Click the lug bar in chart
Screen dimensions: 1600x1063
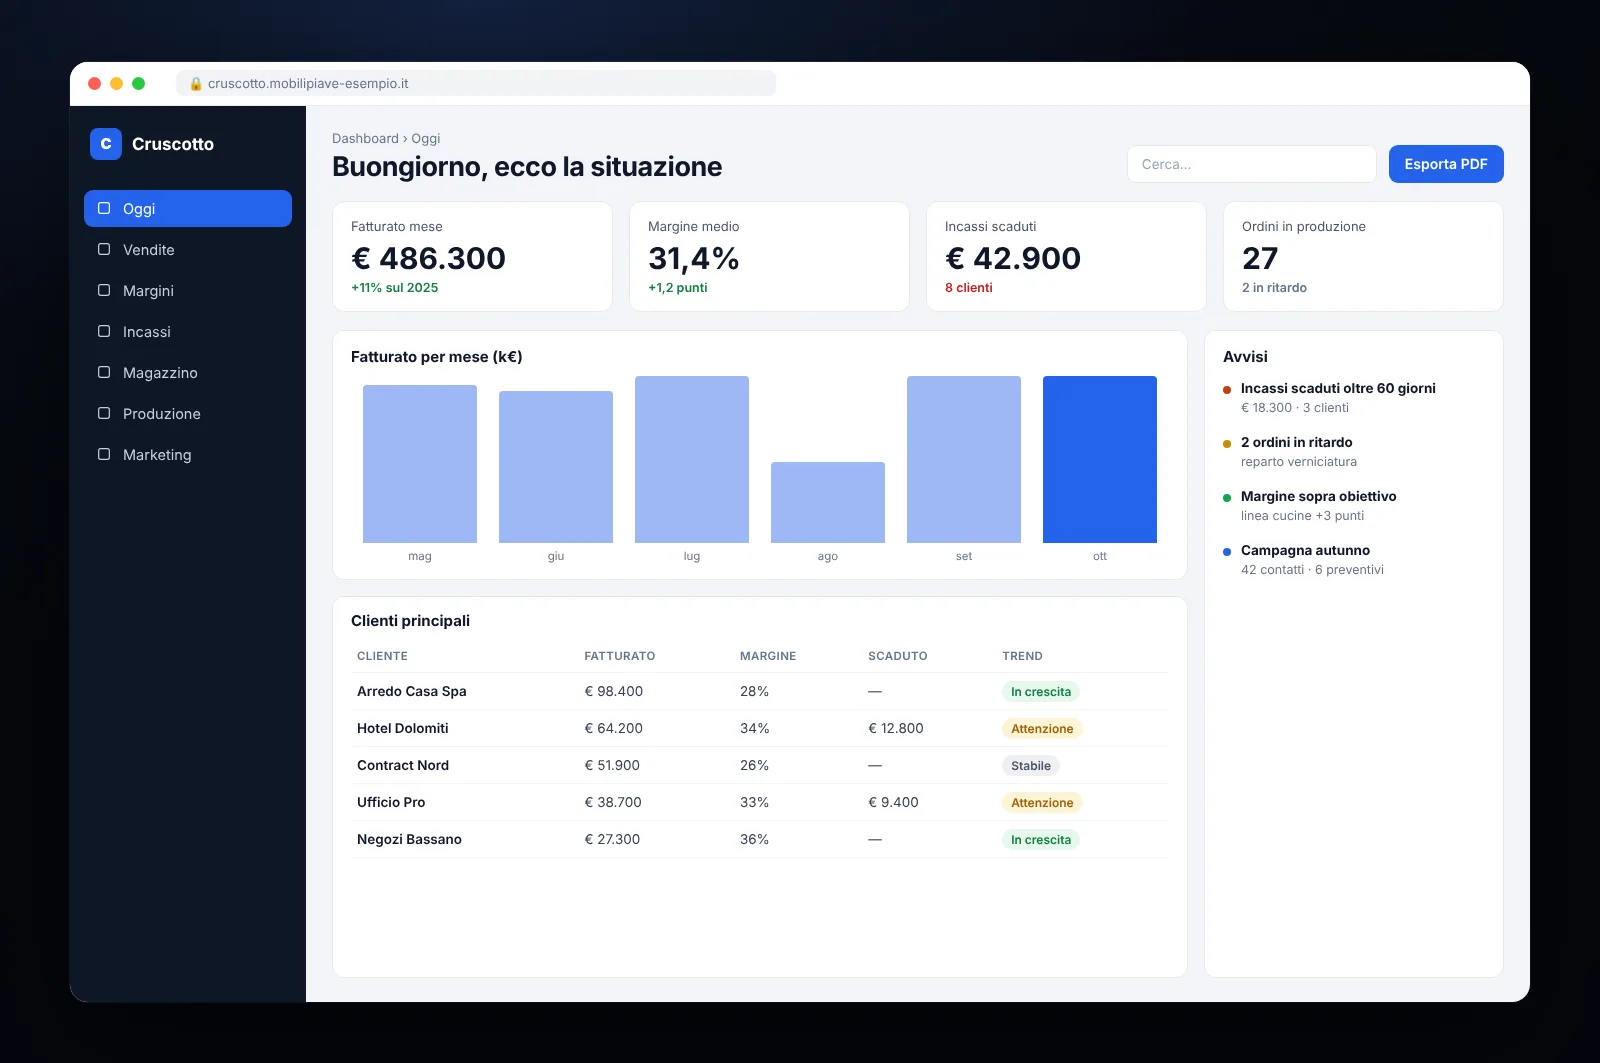point(692,460)
